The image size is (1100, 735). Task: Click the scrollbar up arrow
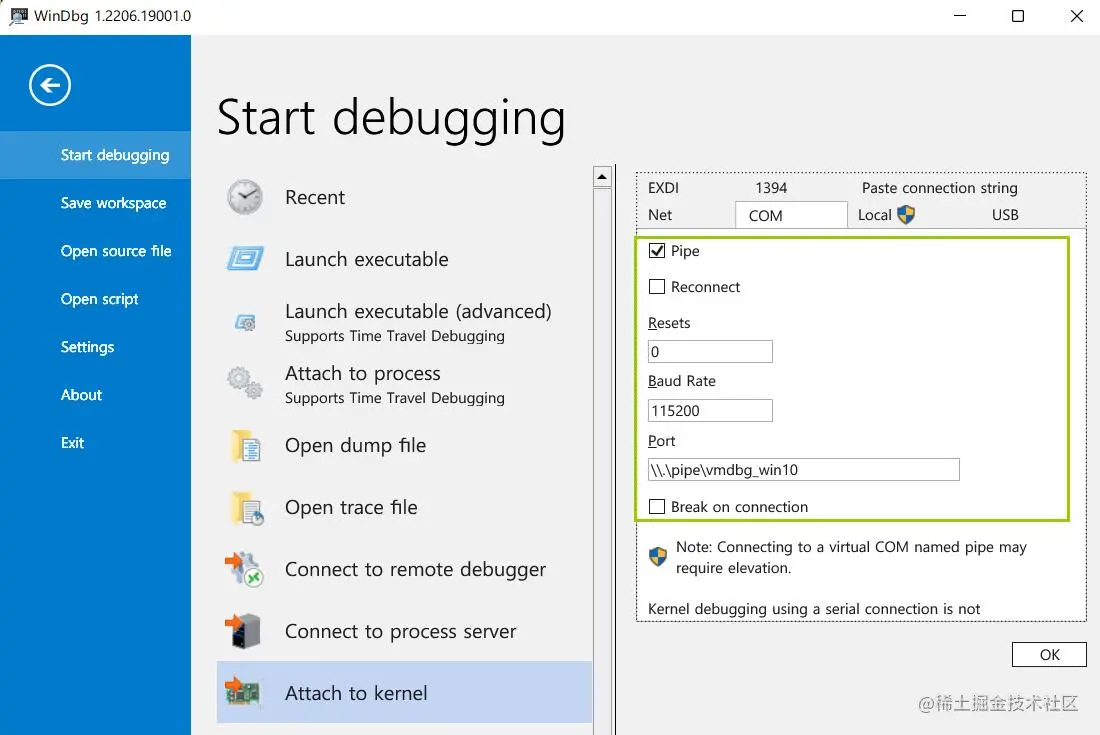point(602,177)
